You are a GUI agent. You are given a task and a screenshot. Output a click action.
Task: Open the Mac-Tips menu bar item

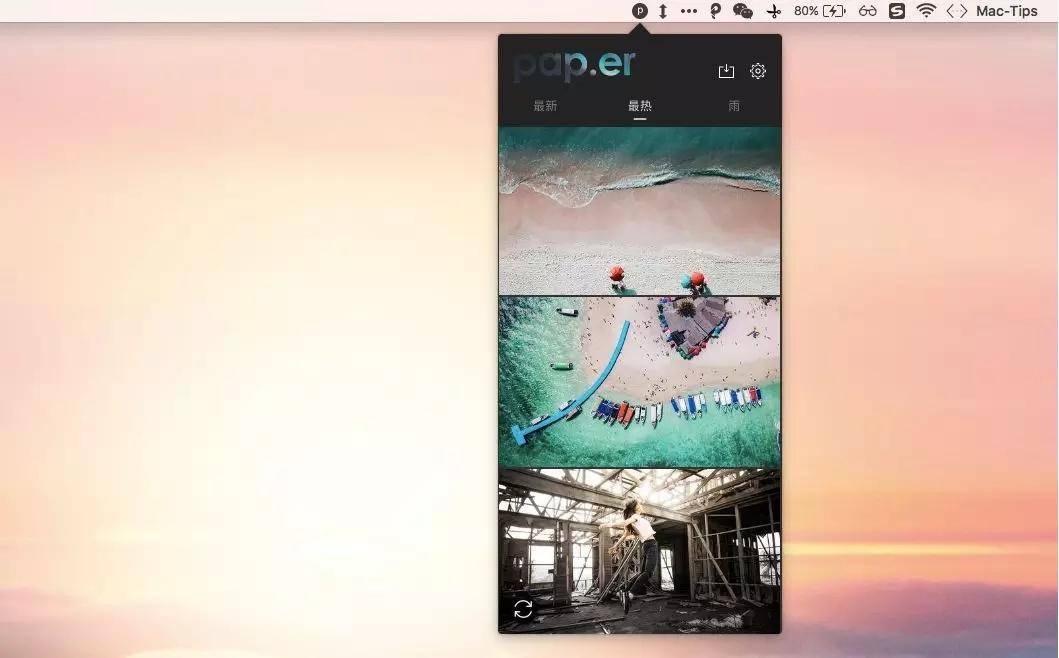[x=1007, y=11]
